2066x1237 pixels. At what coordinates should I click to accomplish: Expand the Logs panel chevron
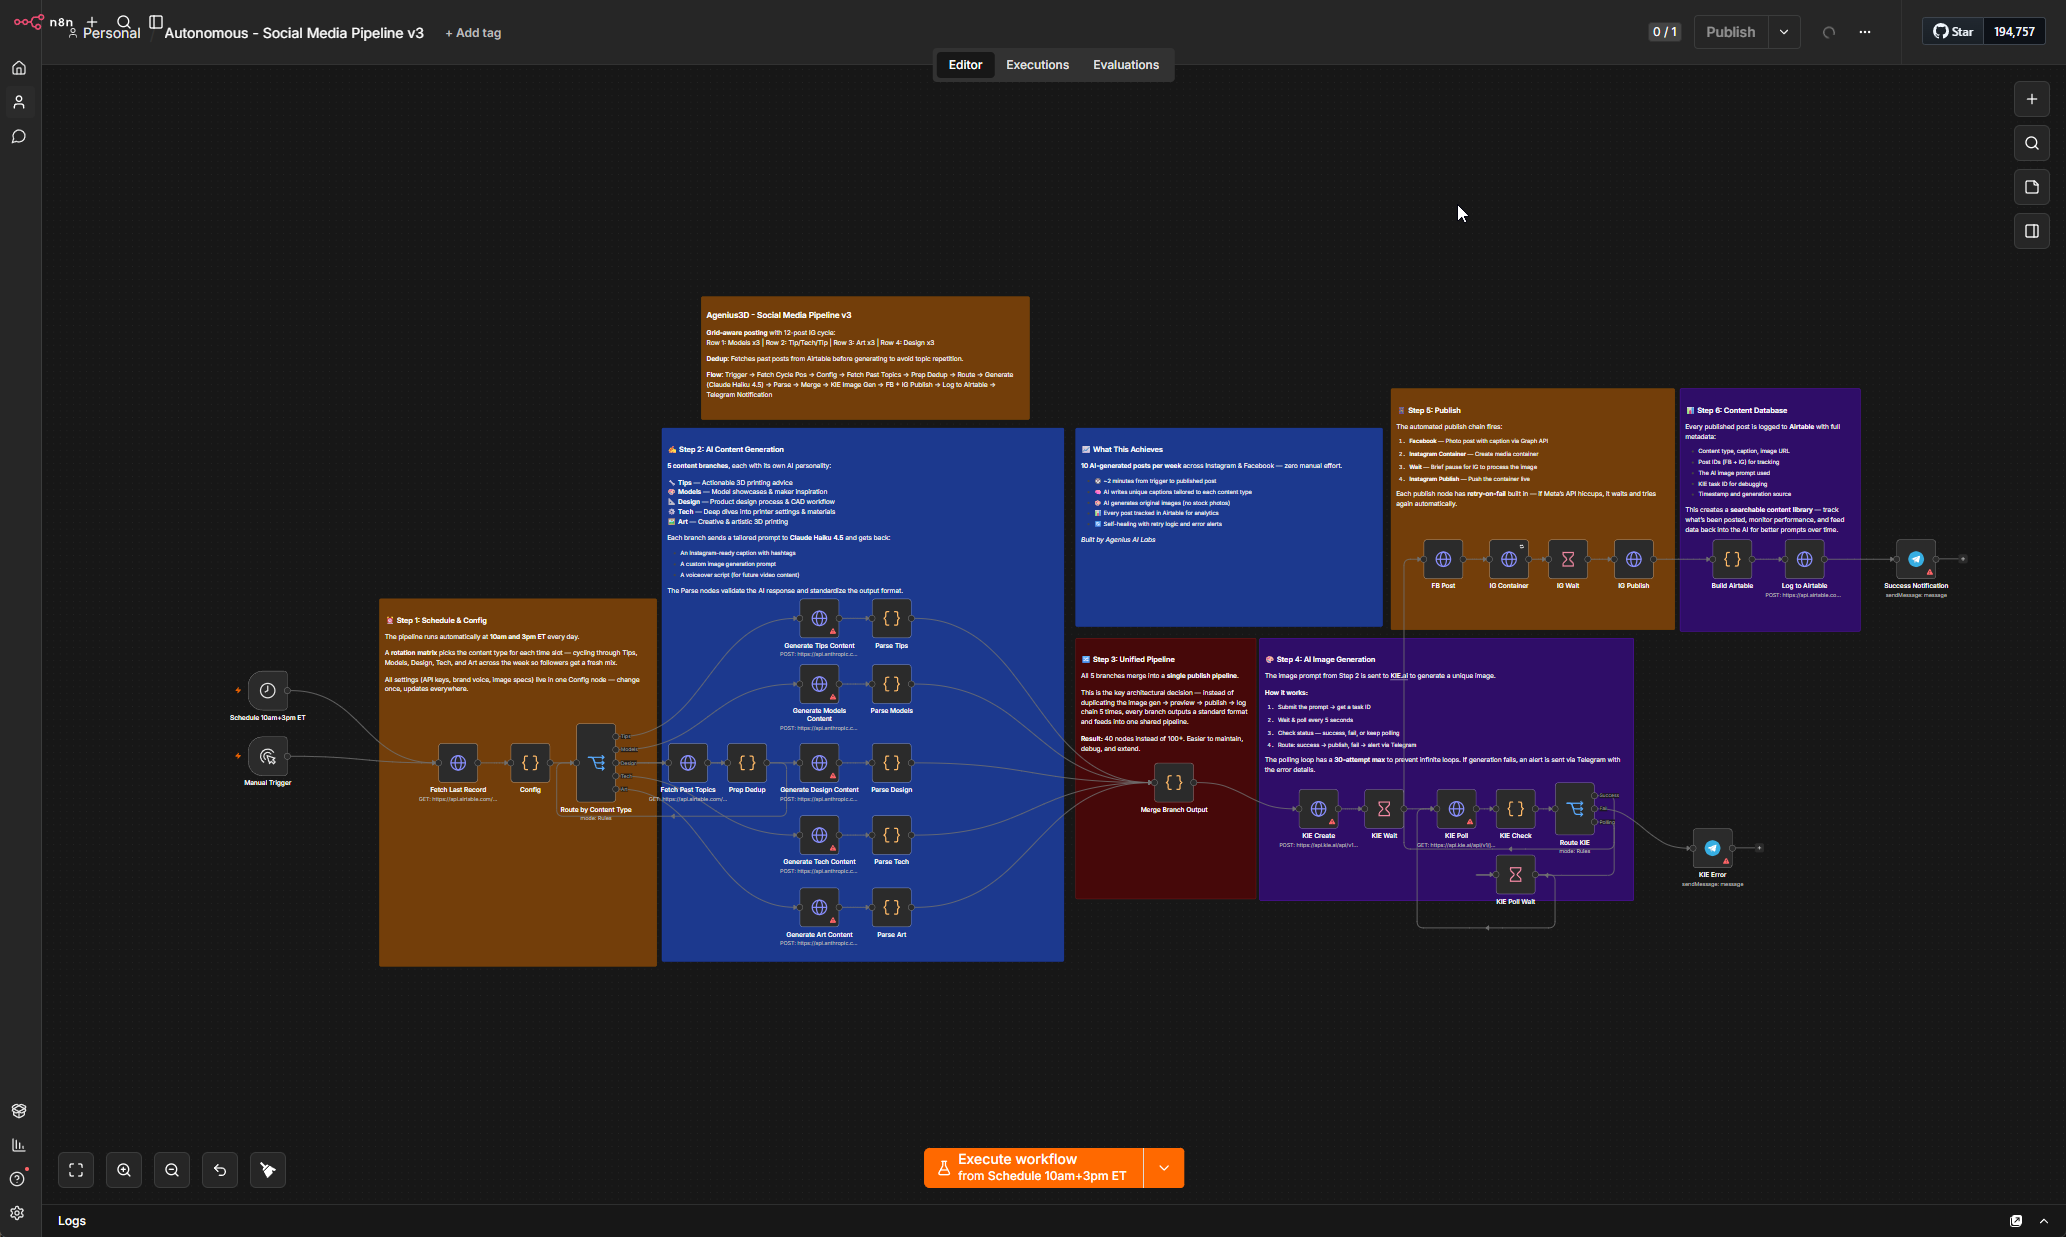[x=2044, y=1221]
